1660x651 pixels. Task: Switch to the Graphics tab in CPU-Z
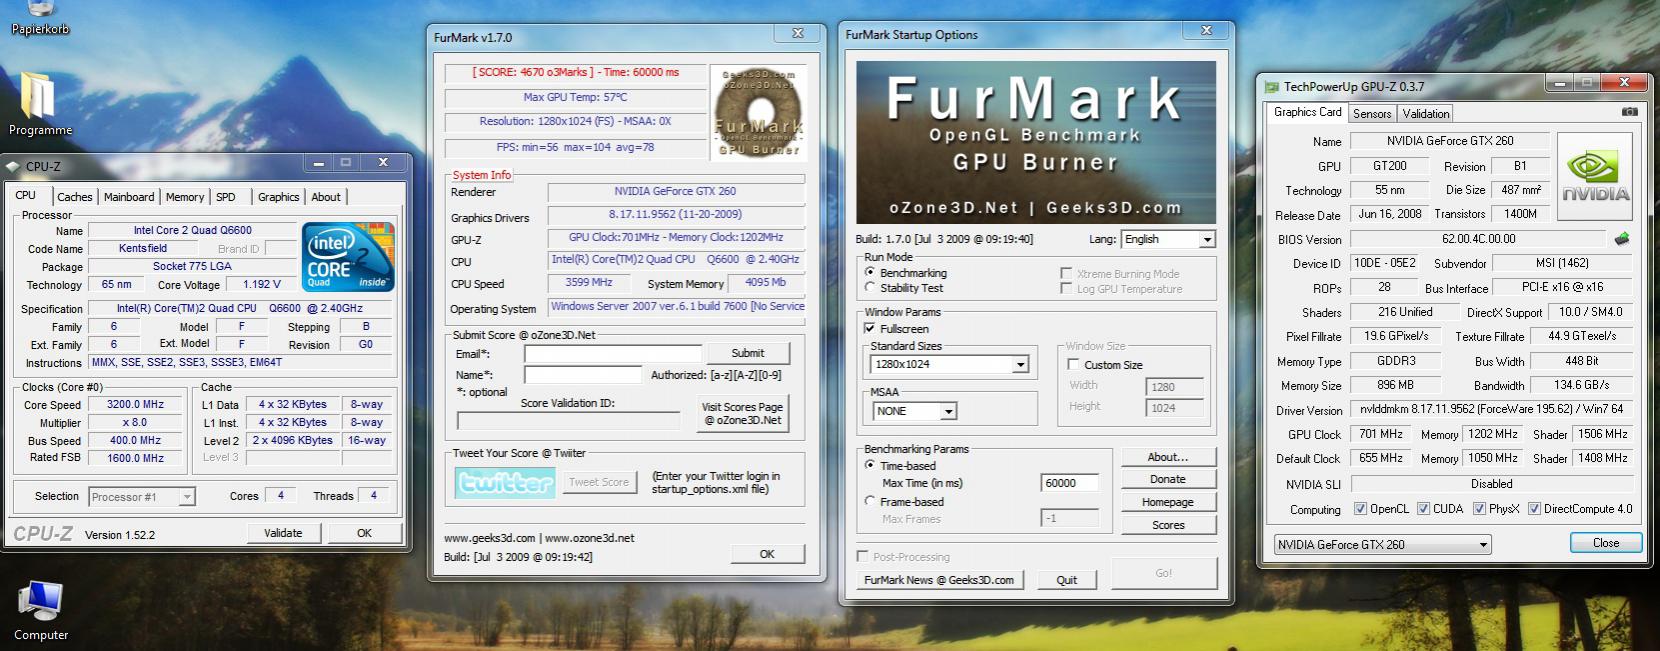tap(278, 197)
